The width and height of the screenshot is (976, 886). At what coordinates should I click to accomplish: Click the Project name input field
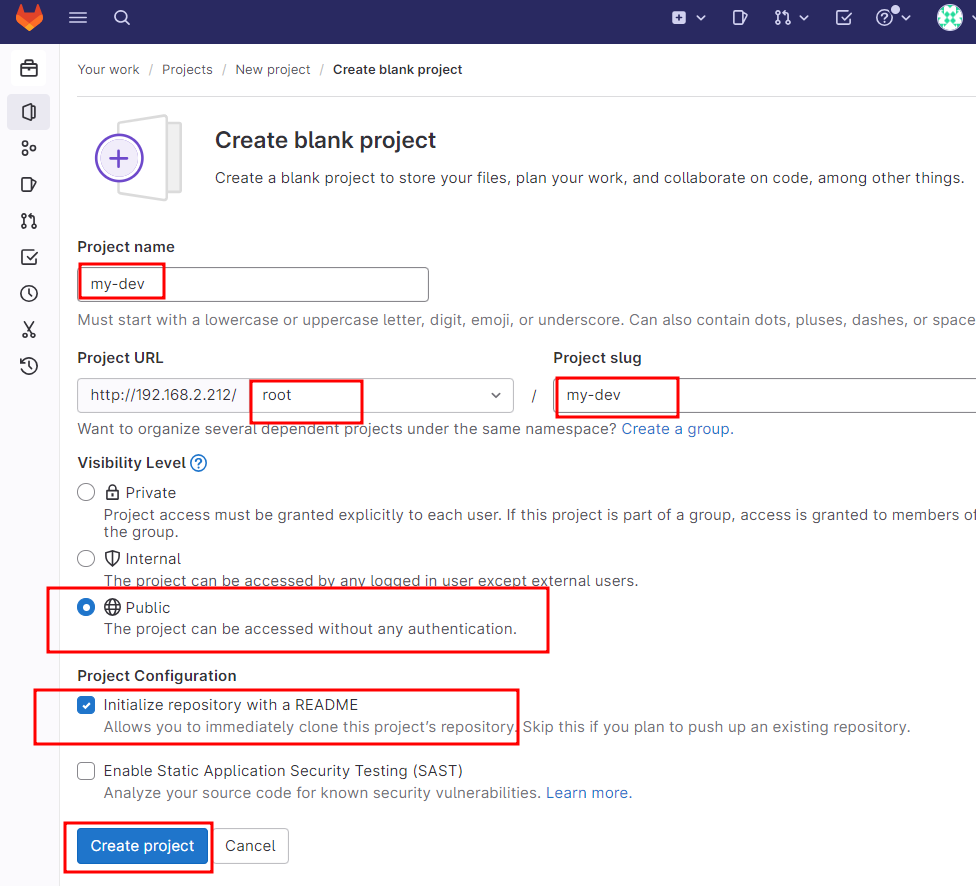[x=253, y=285]
